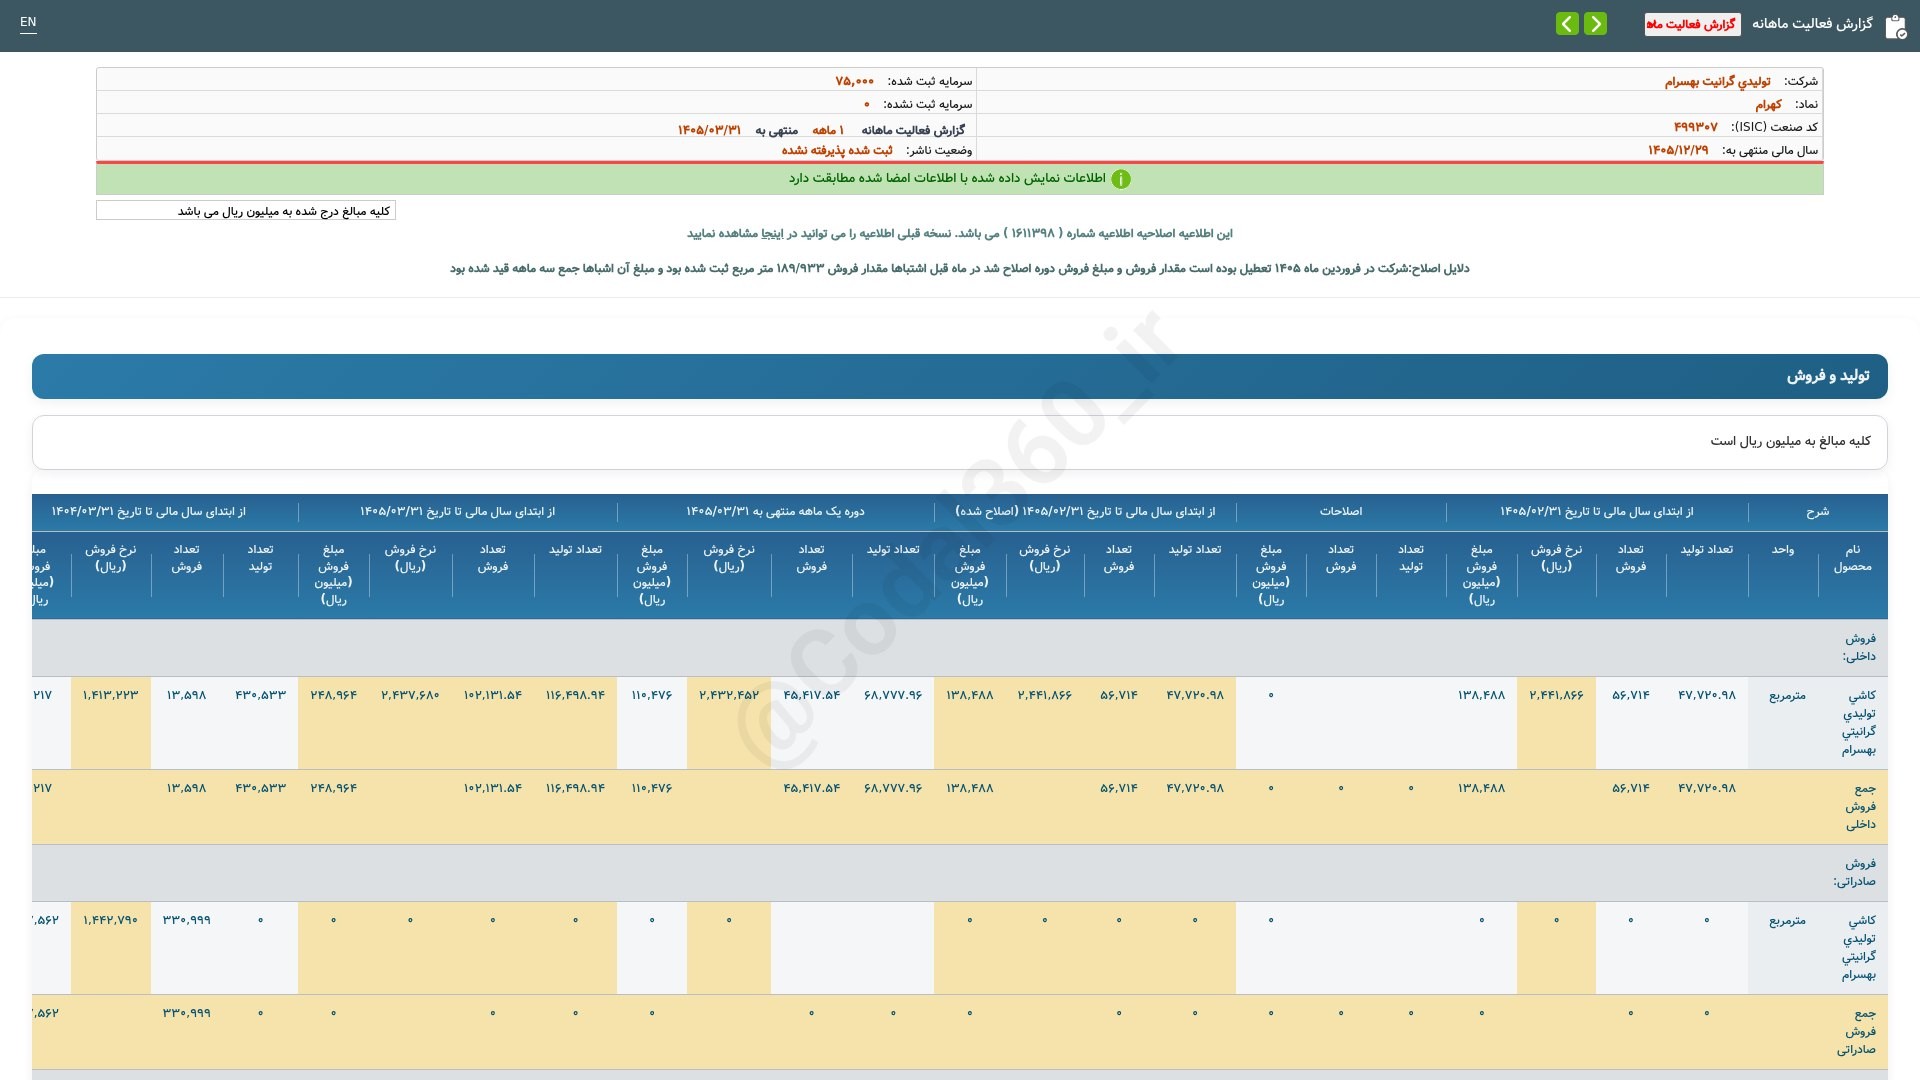Screen dimensions: 1920x1080
Task: Select the sales rate cell '۲,۴۳۷,۶۸۰'
Action: 410,695
